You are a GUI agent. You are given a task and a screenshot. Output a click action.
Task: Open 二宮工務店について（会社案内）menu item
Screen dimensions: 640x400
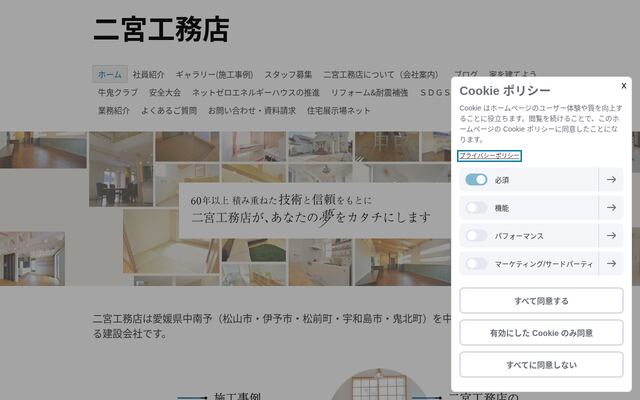(381, 75)
